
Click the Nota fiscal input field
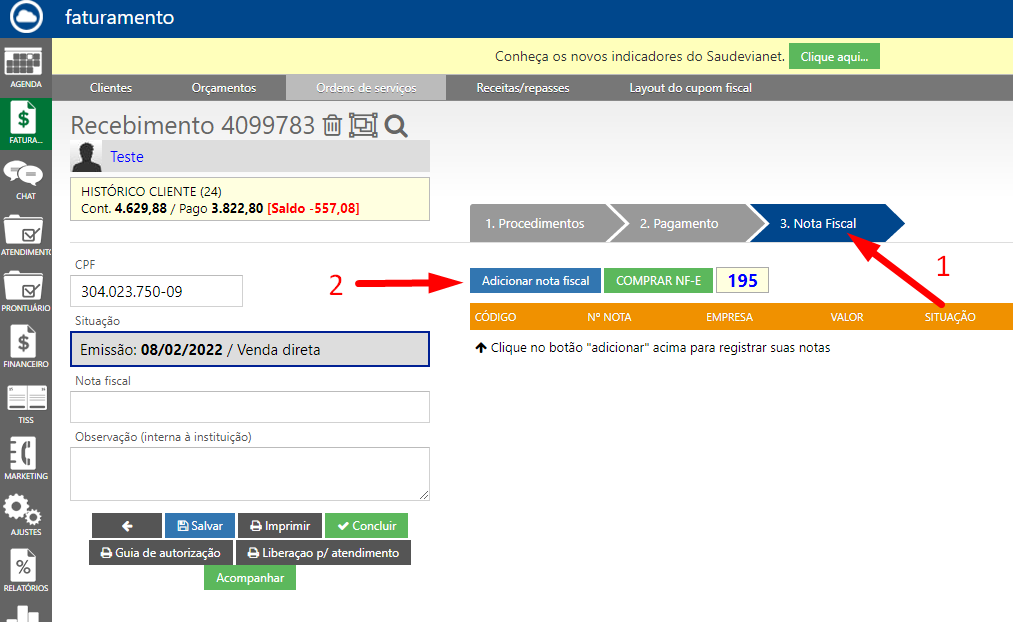pyautogui.click(x=250, y=407)
